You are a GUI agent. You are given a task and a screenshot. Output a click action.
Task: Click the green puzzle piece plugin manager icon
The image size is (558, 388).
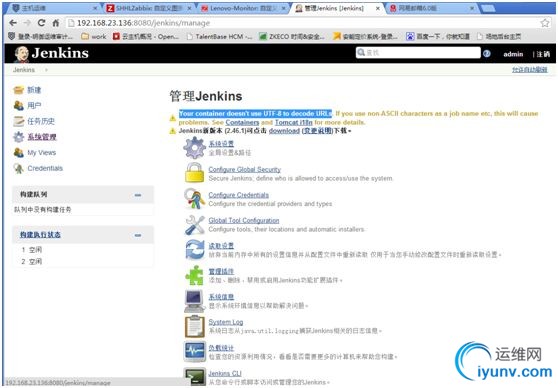tap(194, 275)
